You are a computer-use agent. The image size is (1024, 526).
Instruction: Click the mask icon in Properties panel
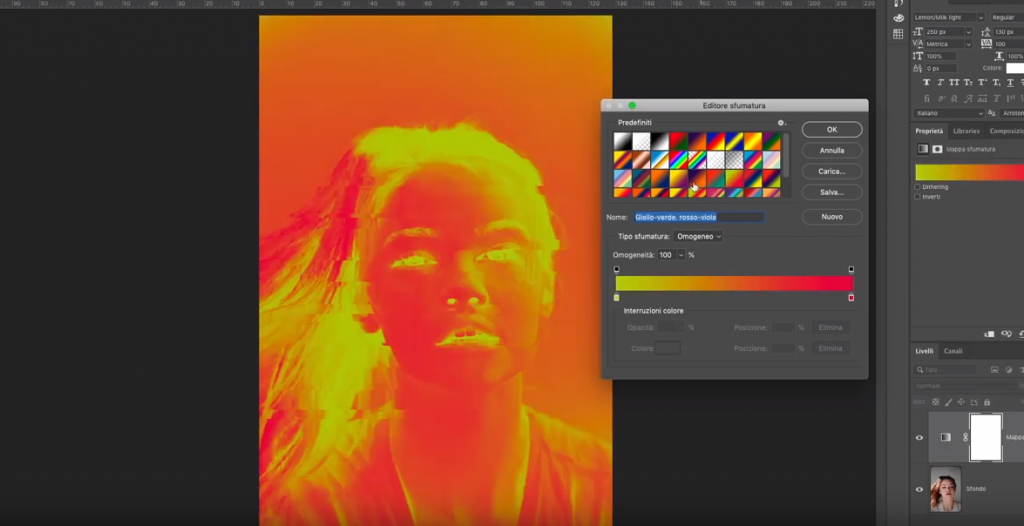[x=937, y=149]
